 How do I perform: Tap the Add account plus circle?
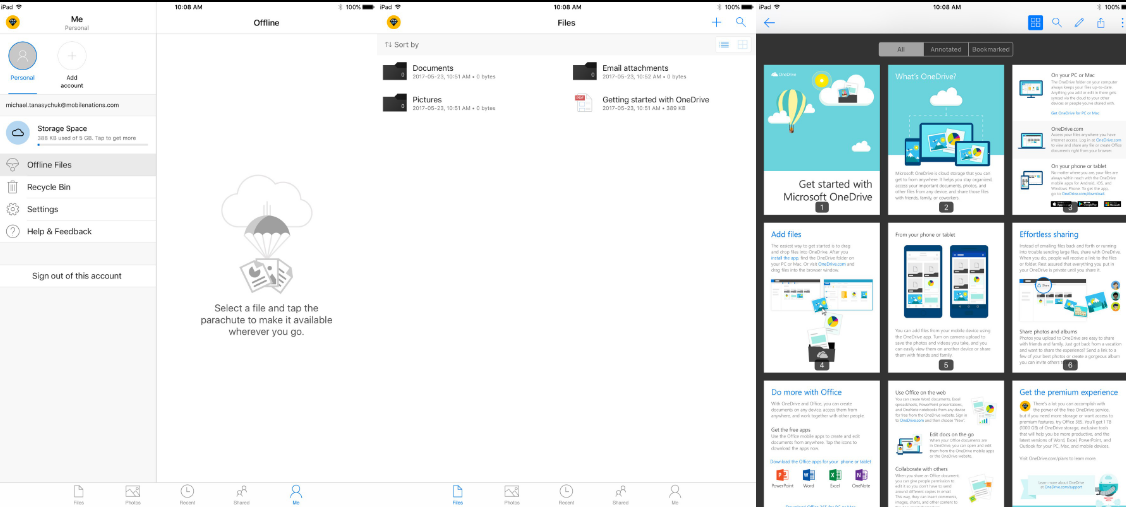tap(72, 55)
